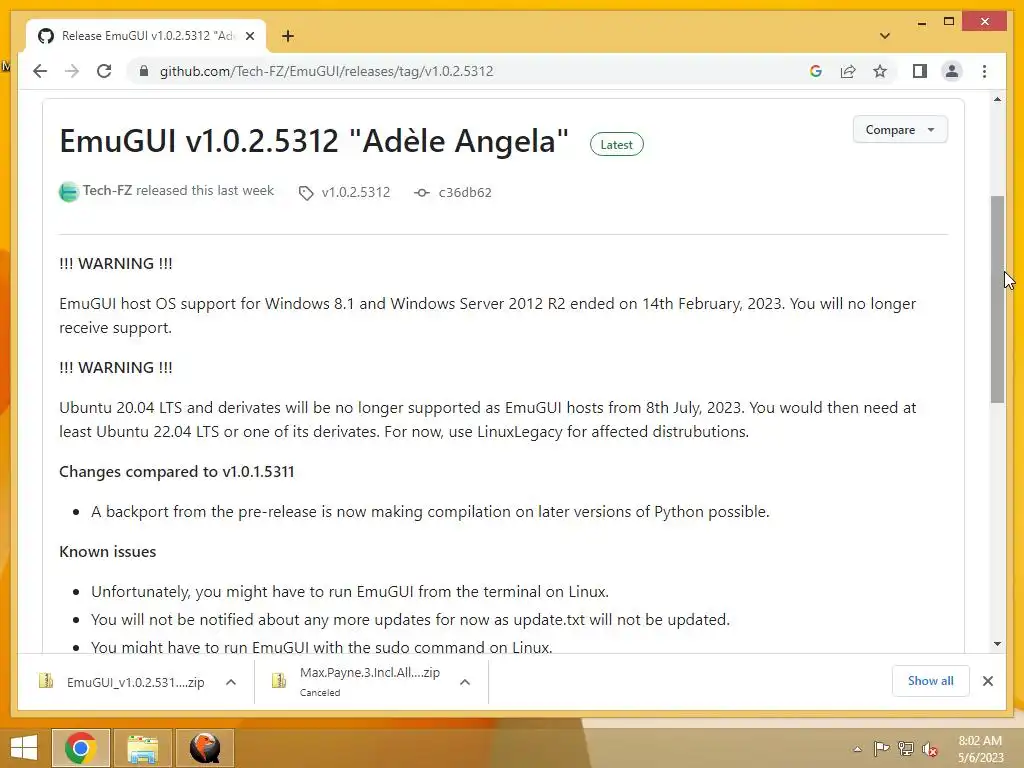Screen dimensions: 1024x768
Task: Open the Chrome profile avatar menu
Action: tap(952, 71)
